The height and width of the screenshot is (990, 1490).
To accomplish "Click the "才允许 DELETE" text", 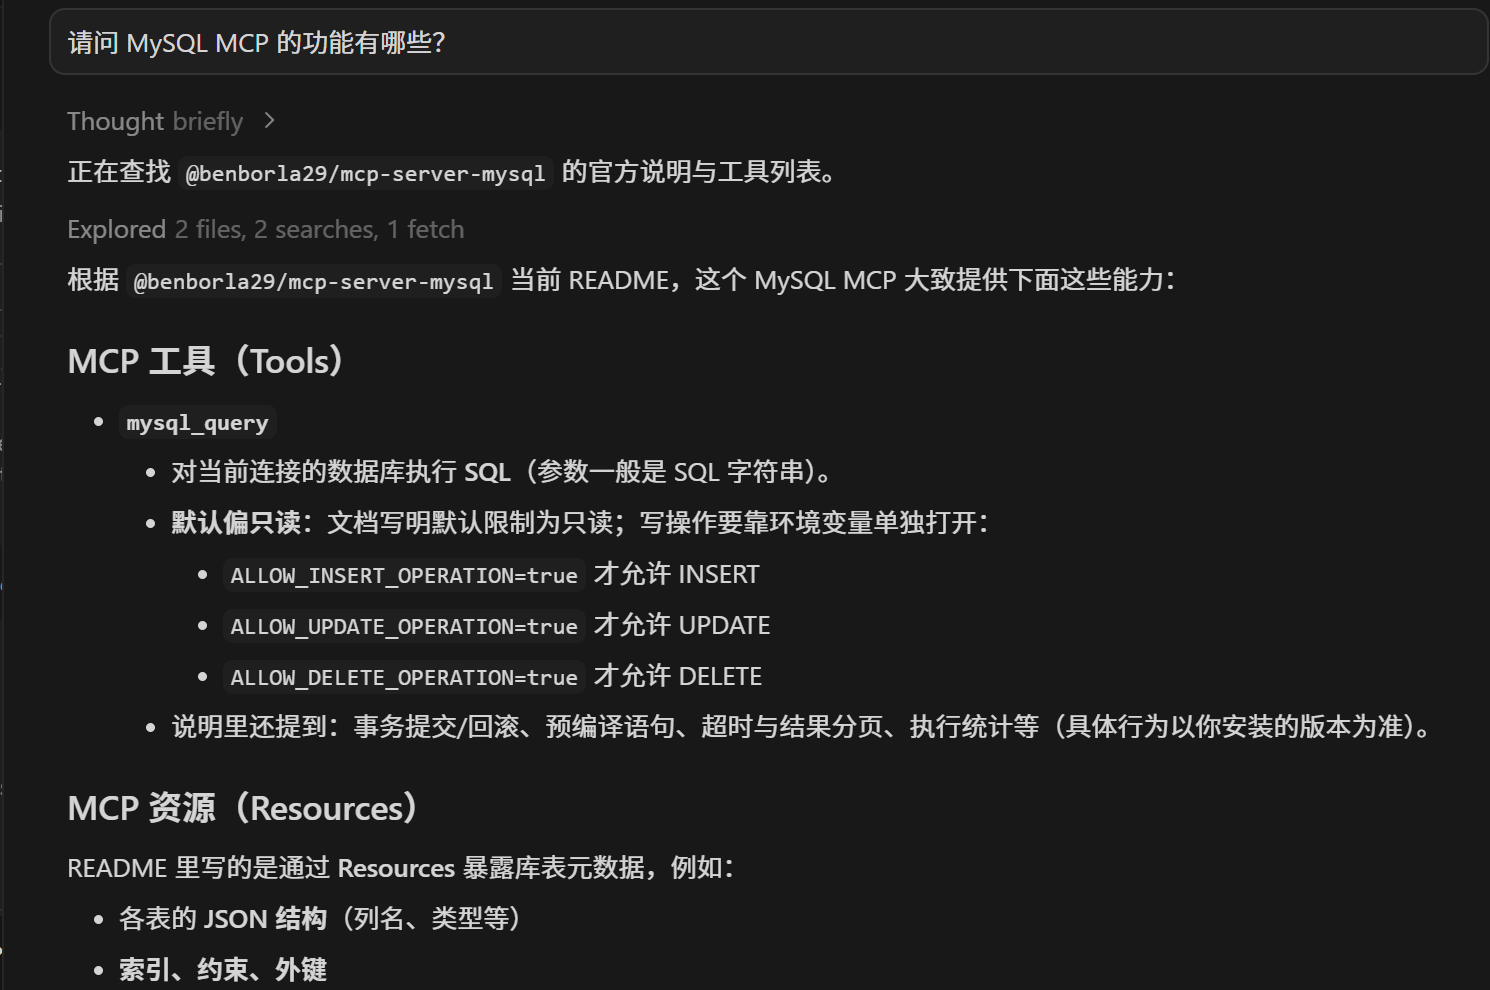I will click(x=678, y=676).
